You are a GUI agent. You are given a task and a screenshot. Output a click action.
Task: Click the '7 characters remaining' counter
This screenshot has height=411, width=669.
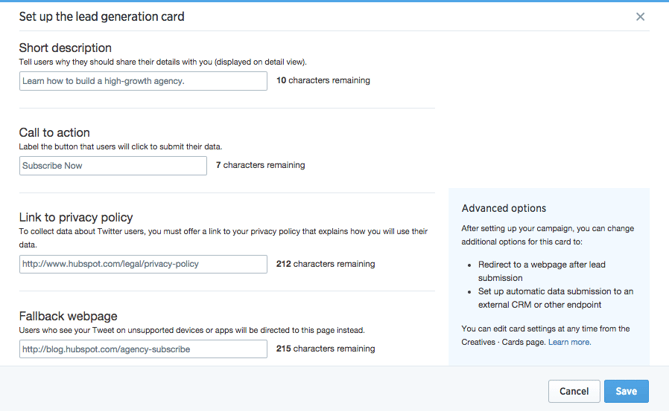pyautogui.click(x=260, y=165)
